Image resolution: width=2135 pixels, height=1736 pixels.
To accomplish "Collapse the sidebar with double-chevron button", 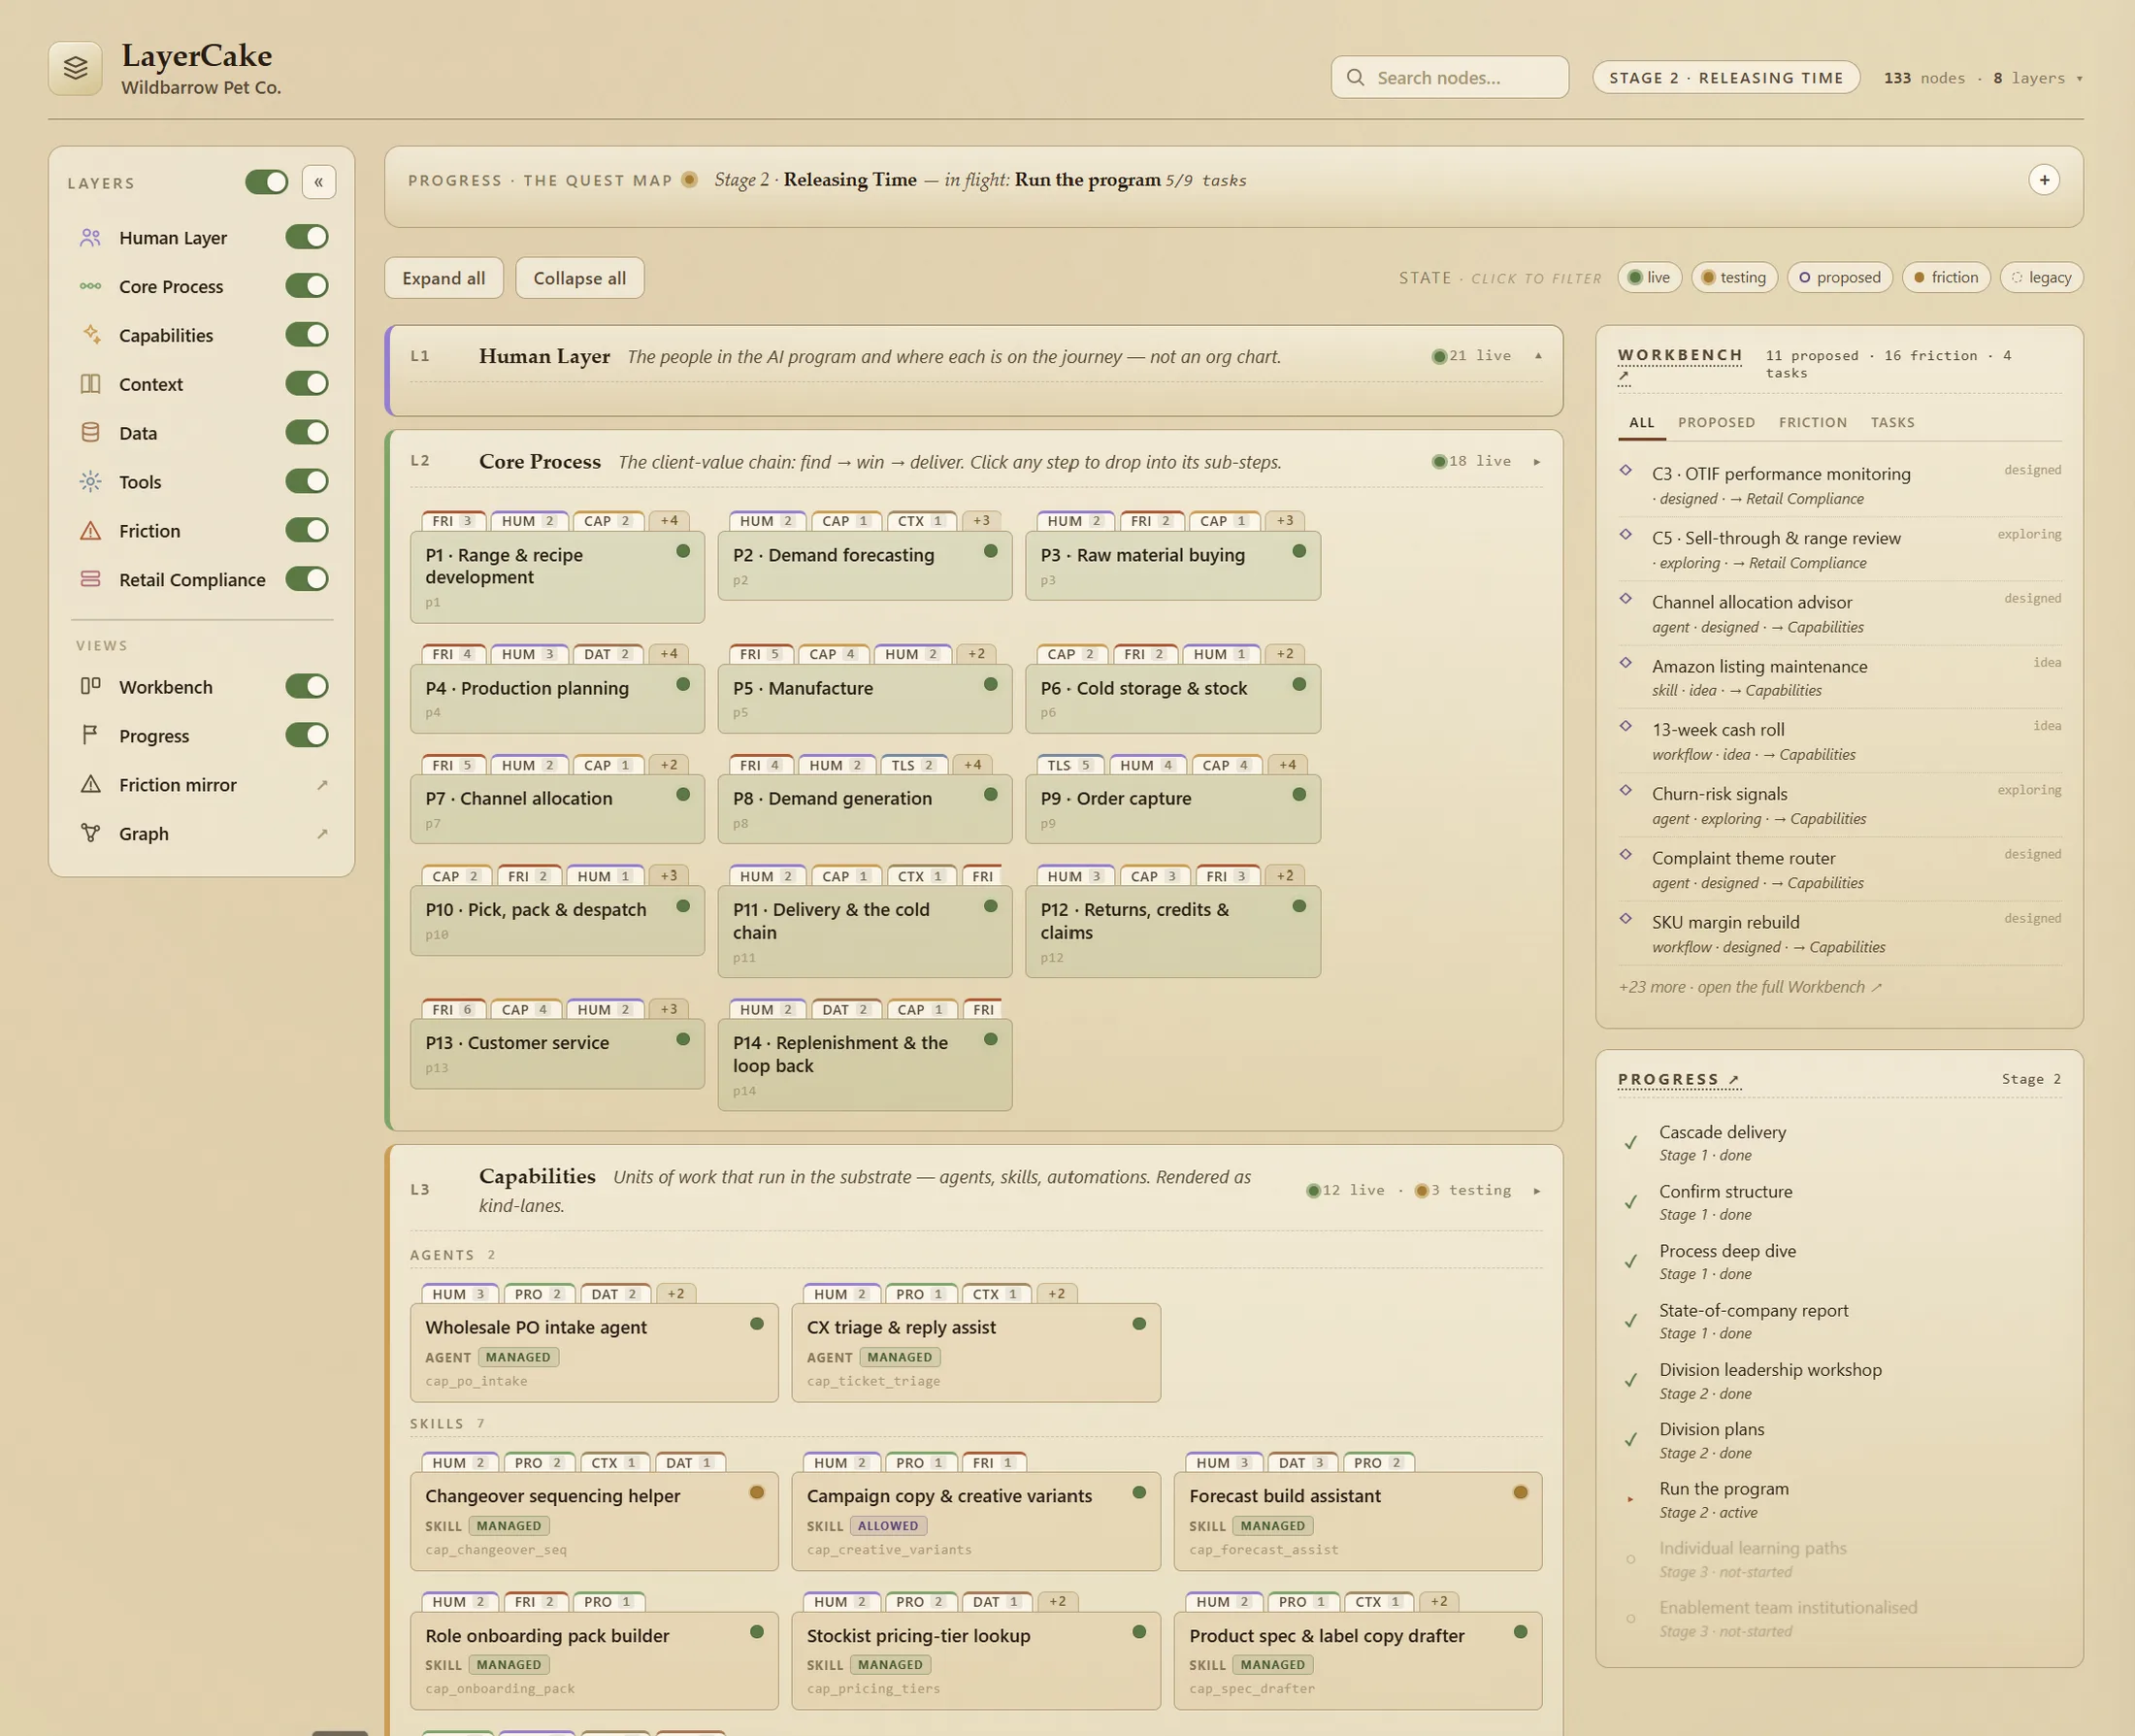I will coord(318,182).
